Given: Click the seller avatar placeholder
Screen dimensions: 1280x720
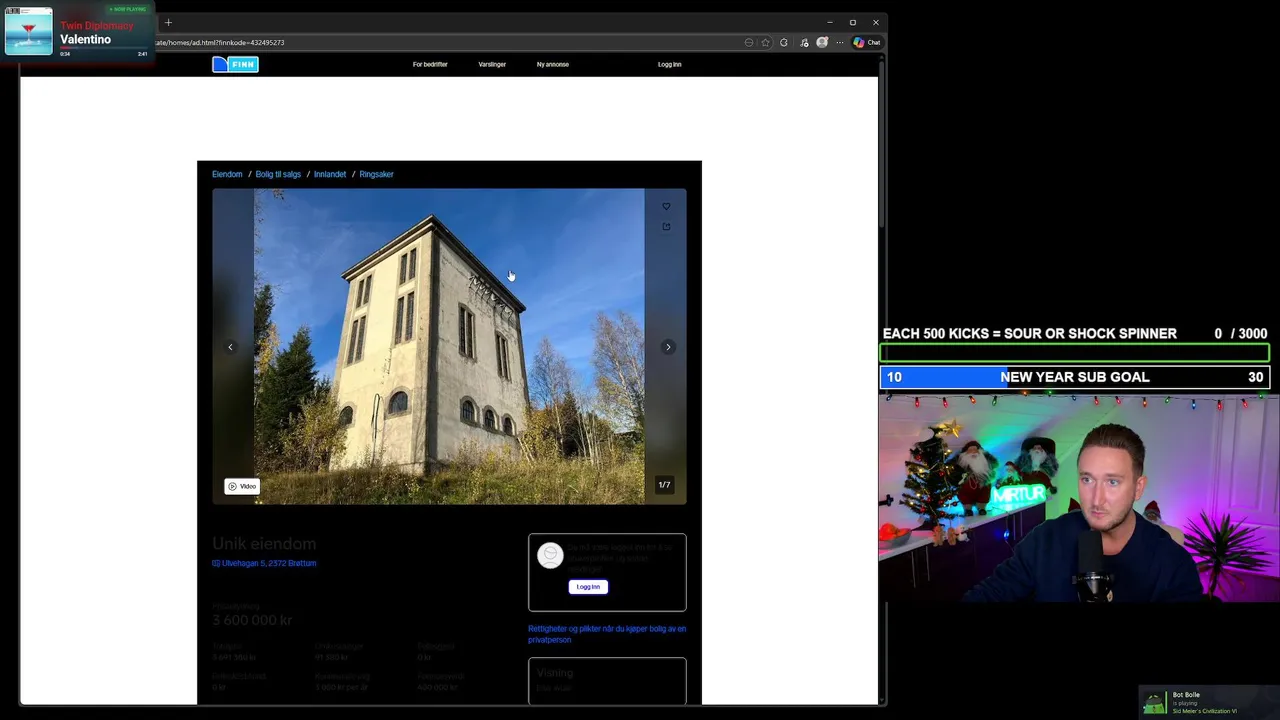Looking at the screenshot, I should click(550, 556).
